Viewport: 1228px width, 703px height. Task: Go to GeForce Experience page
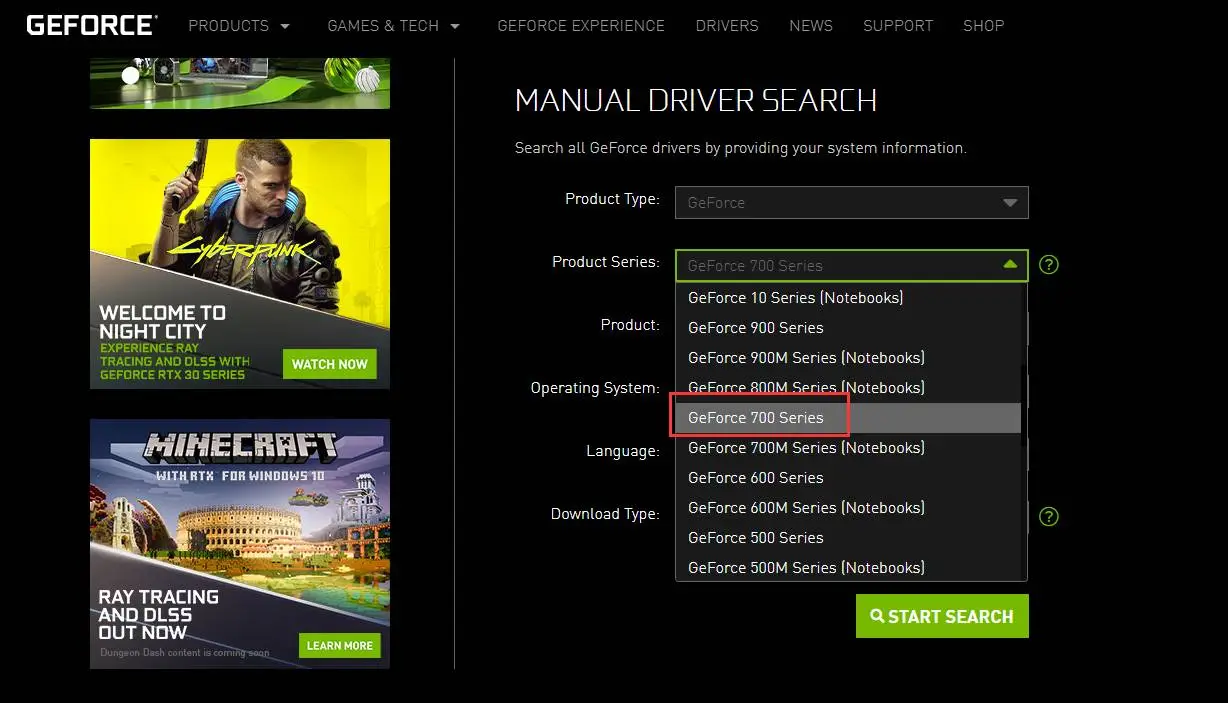pos(581,26)
